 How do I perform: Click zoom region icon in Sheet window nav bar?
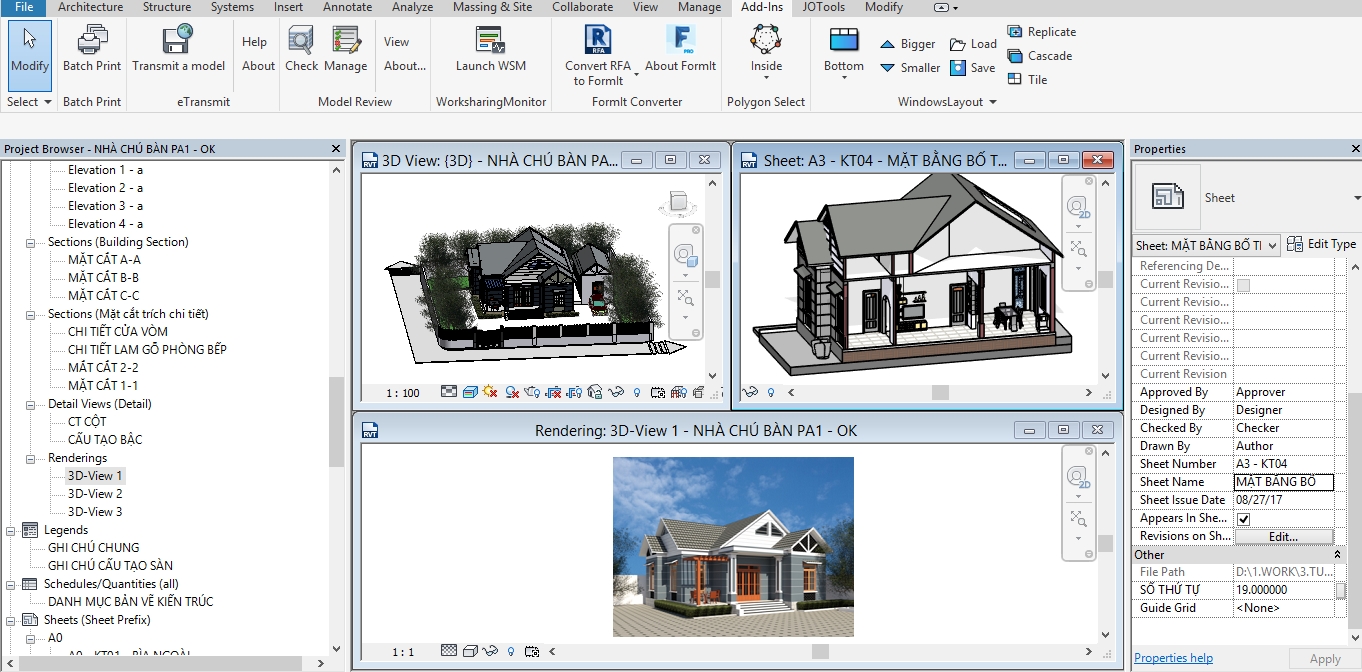coord(1078,249)
